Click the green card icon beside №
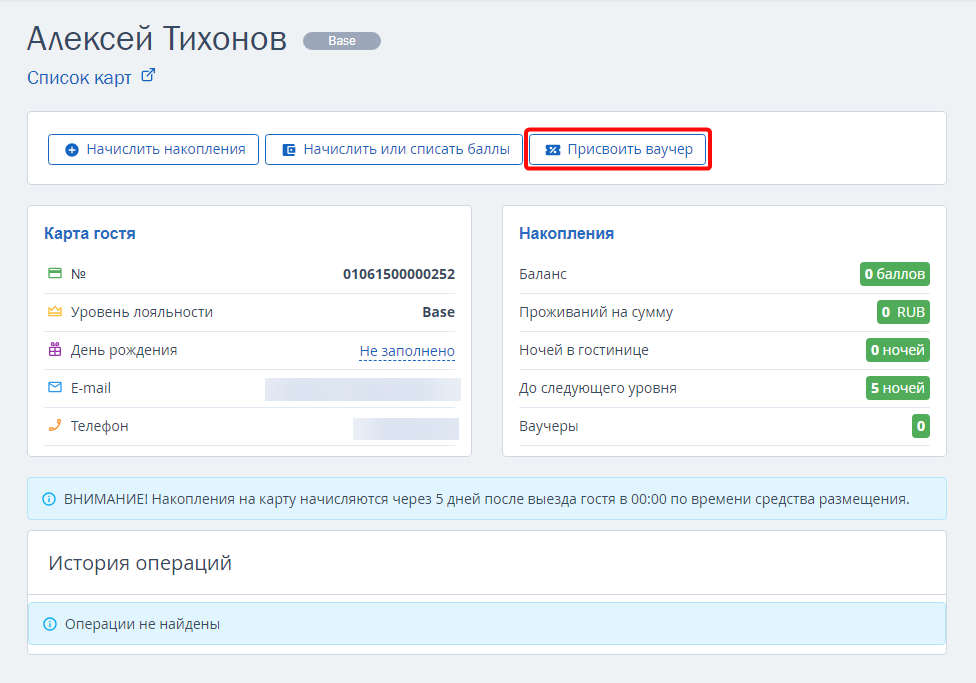The width and height of the screenshot is (976, 683). pyautogui.click(x=55, y=273)
